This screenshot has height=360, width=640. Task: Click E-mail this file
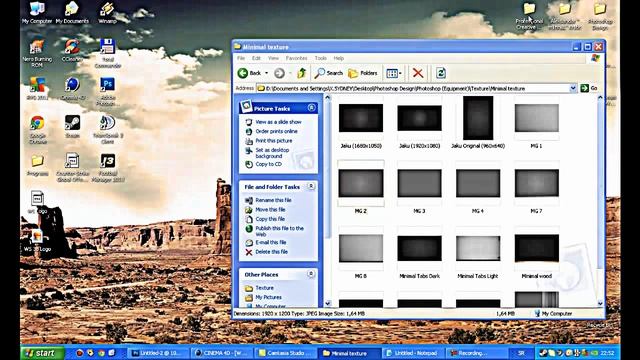(x=271, y=242)
